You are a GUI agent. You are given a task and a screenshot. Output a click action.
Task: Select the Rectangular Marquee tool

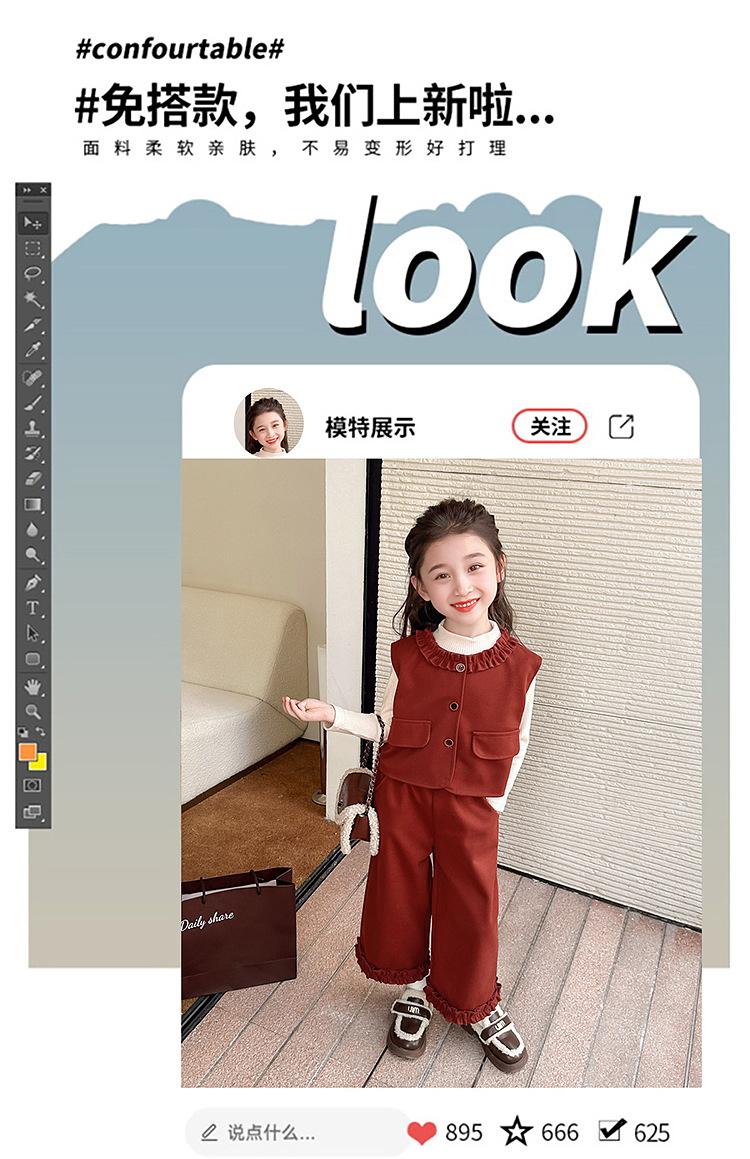(33, 248)
